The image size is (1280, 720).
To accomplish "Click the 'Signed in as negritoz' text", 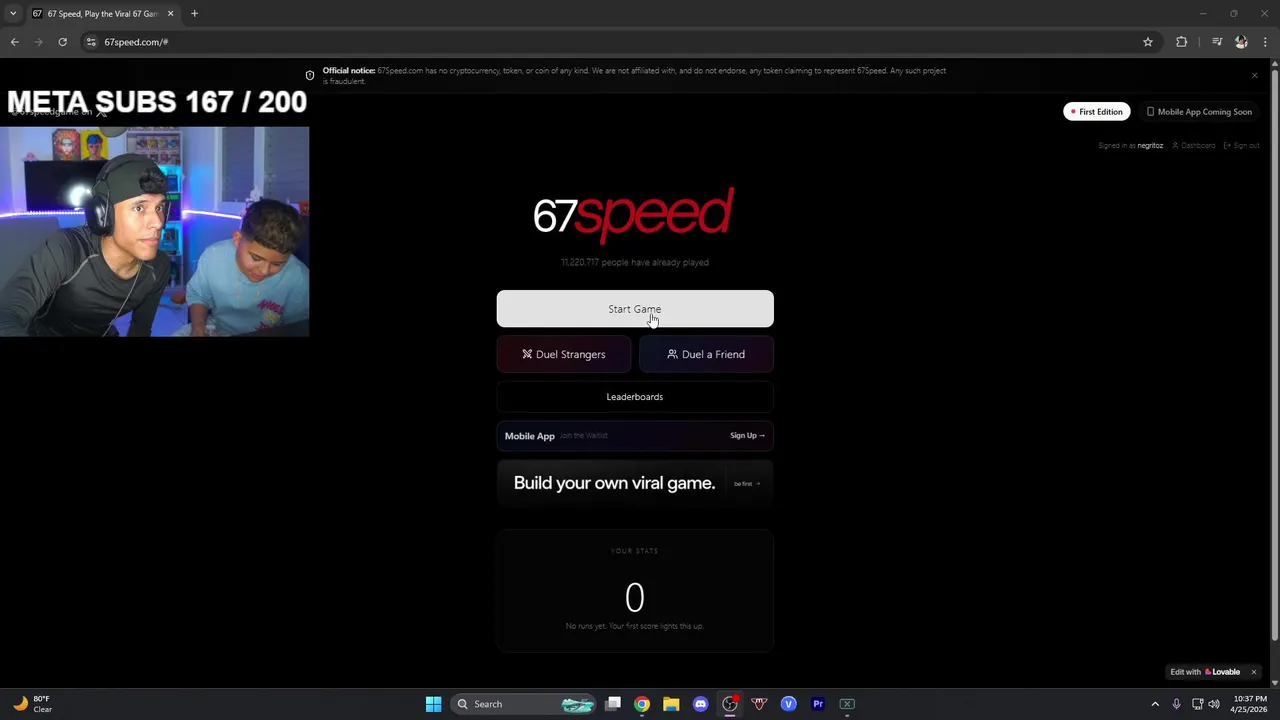I will (1131, 146).
